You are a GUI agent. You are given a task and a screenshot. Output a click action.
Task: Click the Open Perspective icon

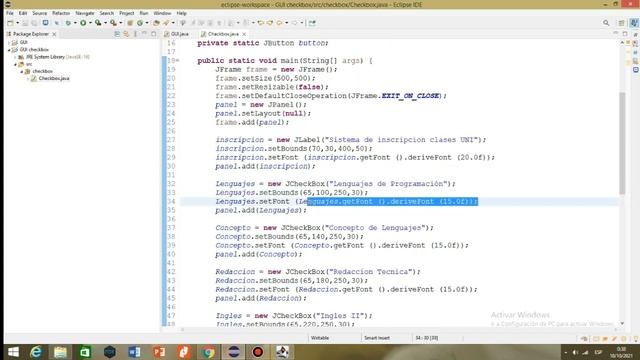coord(622,23)
